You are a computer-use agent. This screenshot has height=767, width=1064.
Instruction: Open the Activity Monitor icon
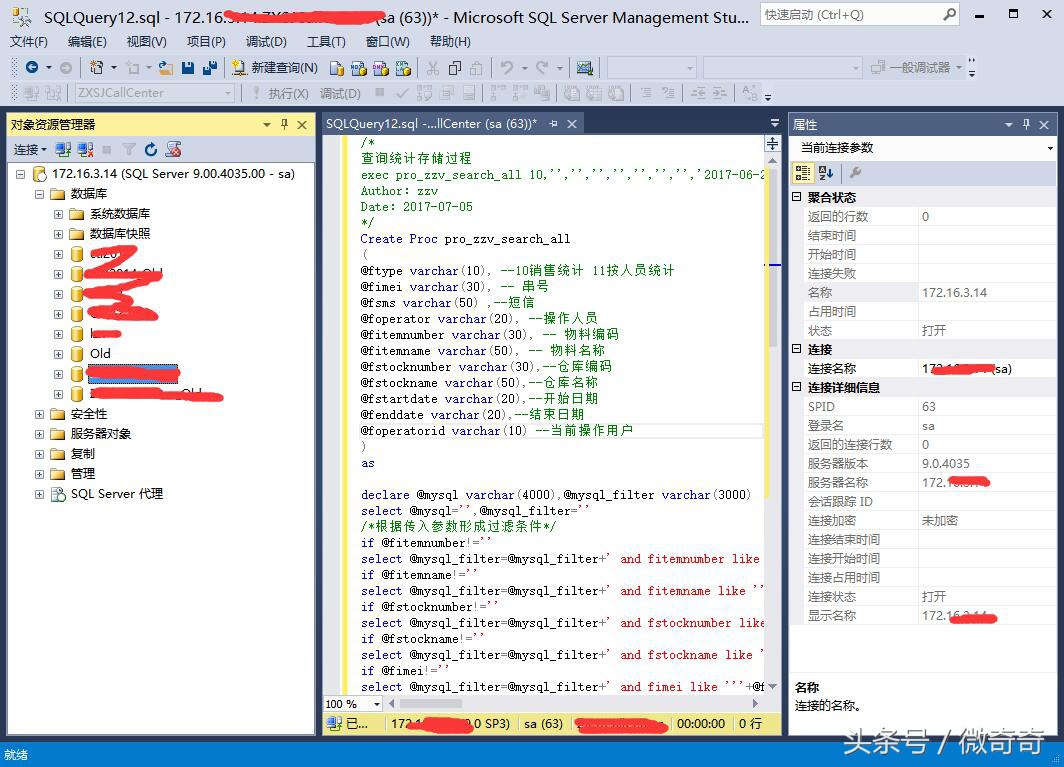(x=584, y=68)
